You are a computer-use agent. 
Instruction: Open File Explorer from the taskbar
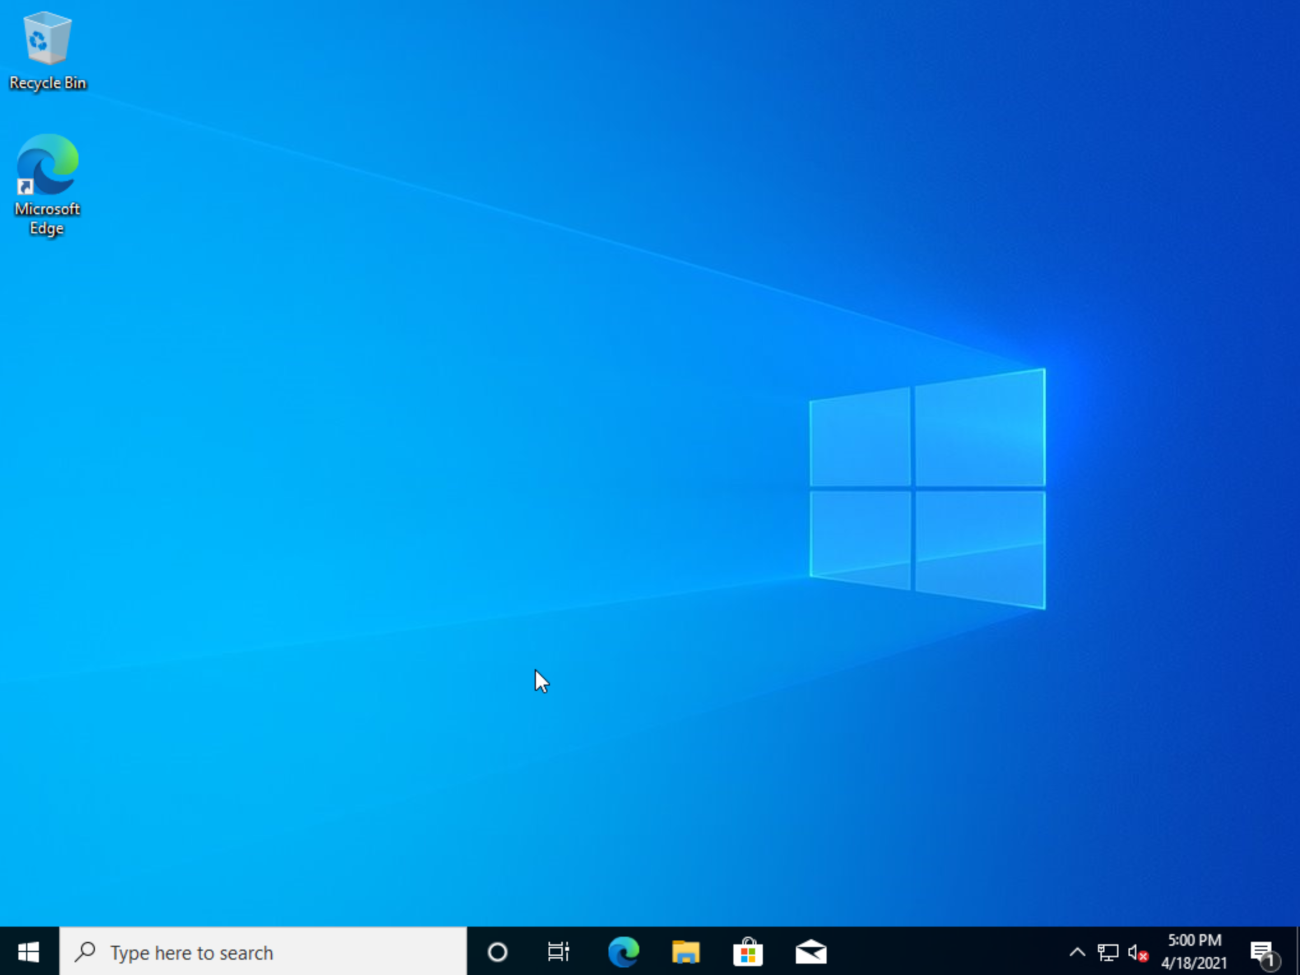click(x=686, y=951)
